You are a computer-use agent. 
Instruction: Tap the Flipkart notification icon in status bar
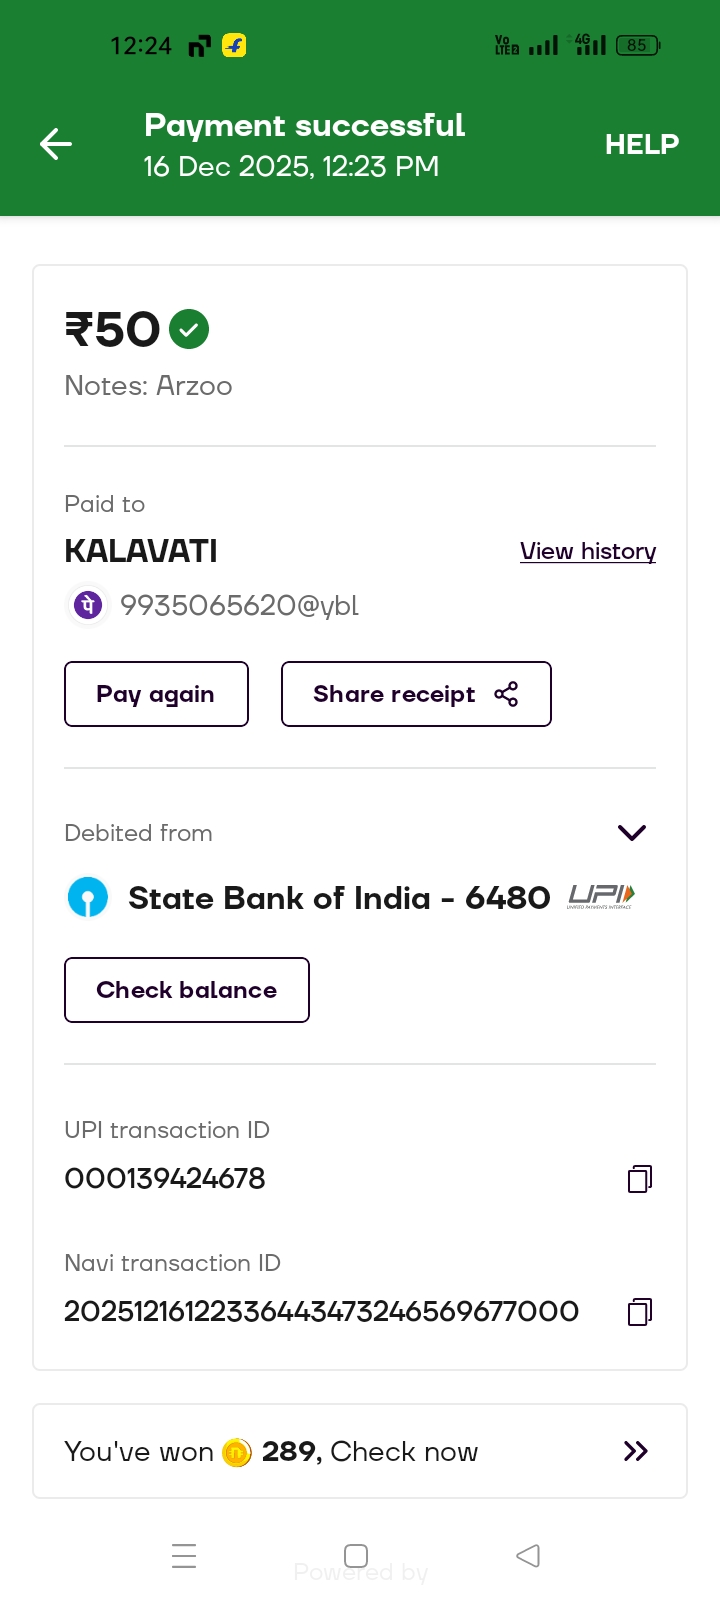[x=234, y=46]
